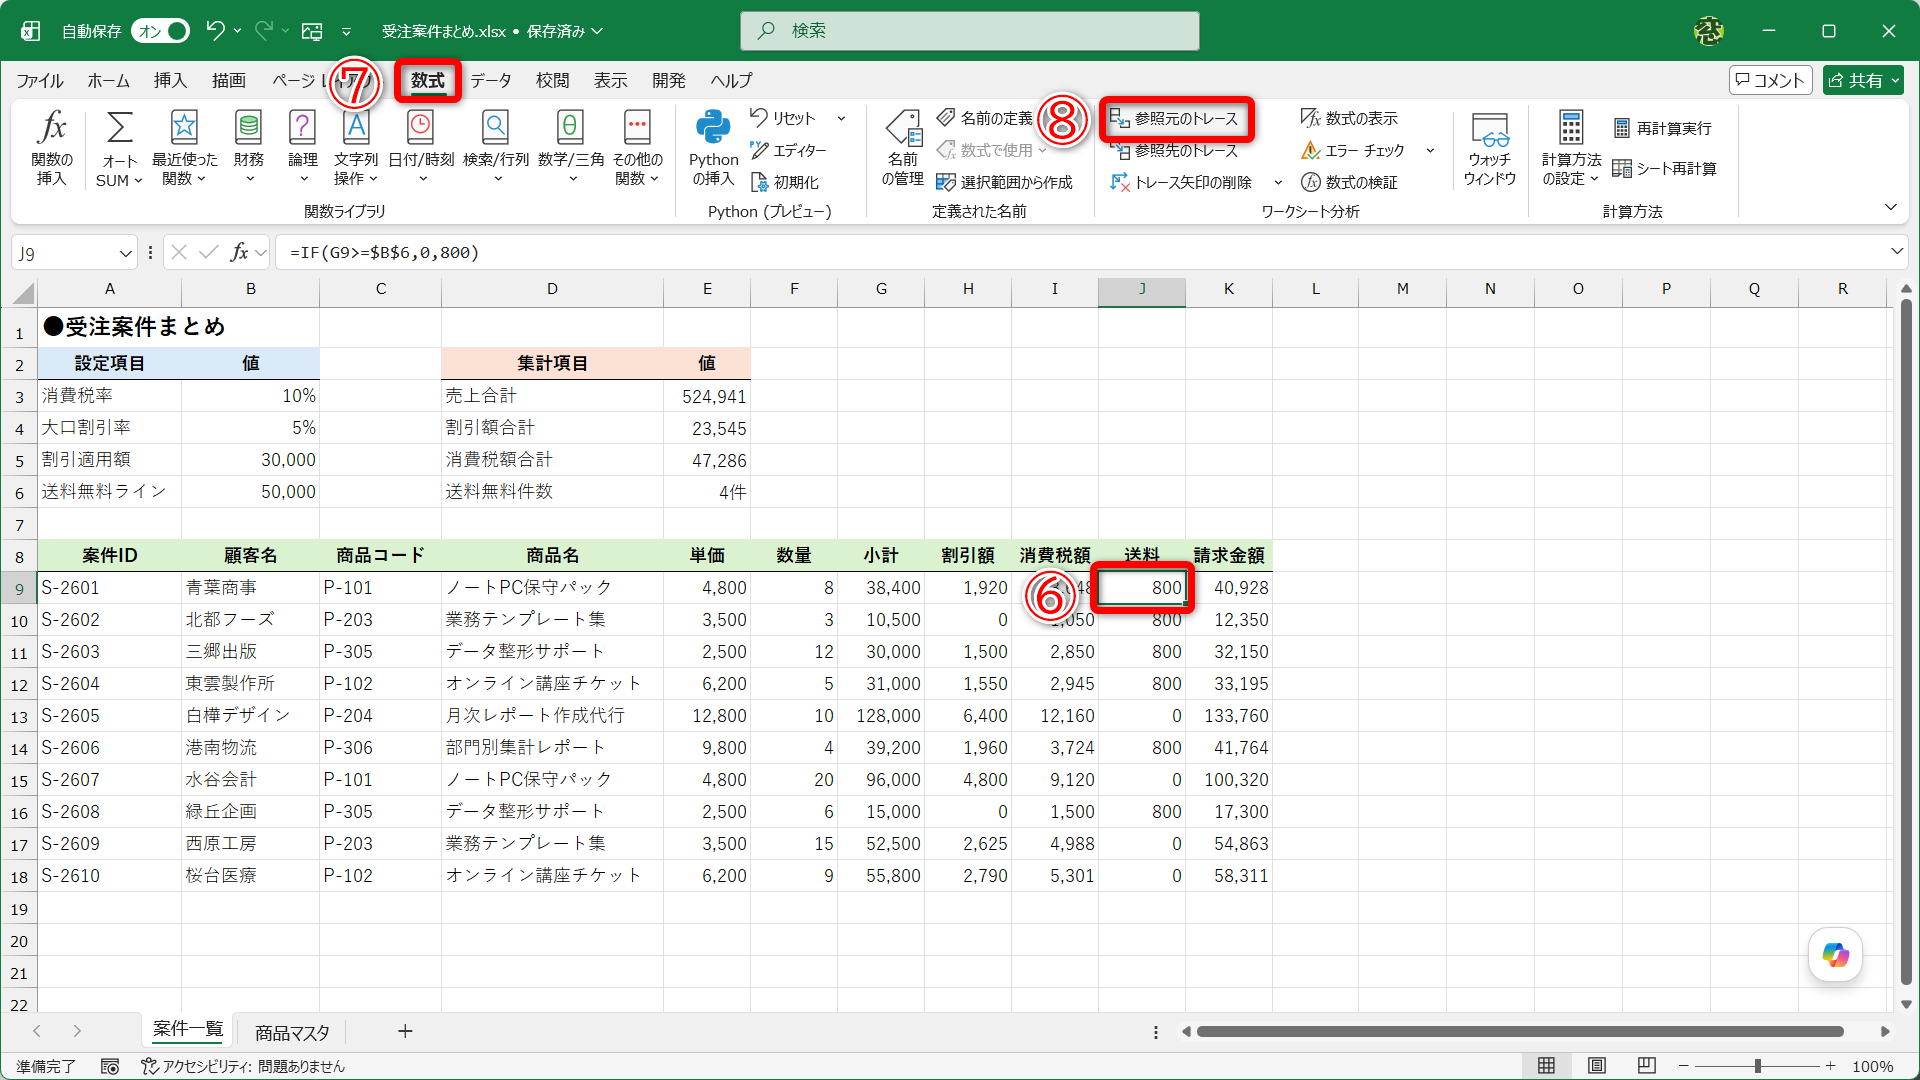
Task: Open the Watch Window (ウォッチ ウィンドウ)
Action: (x=1489, y=148)
